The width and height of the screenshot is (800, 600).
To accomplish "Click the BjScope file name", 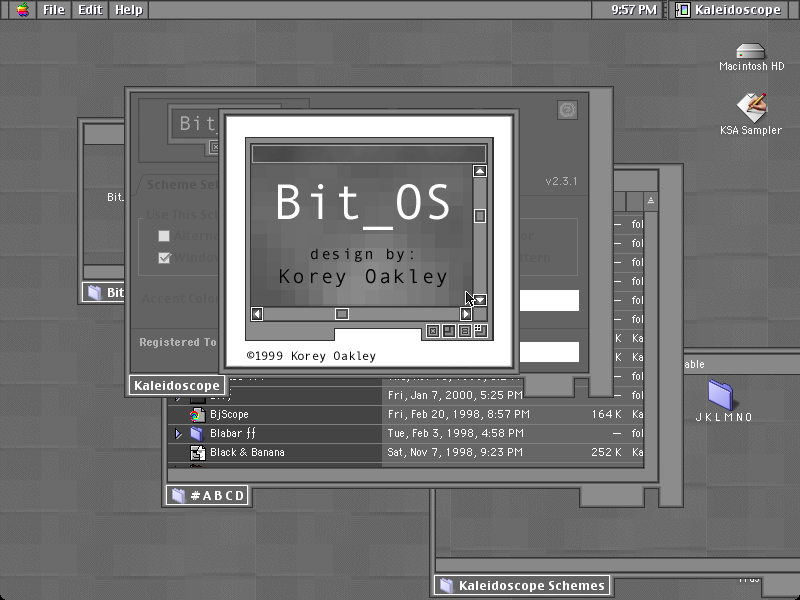I will [x=229, y=414].
